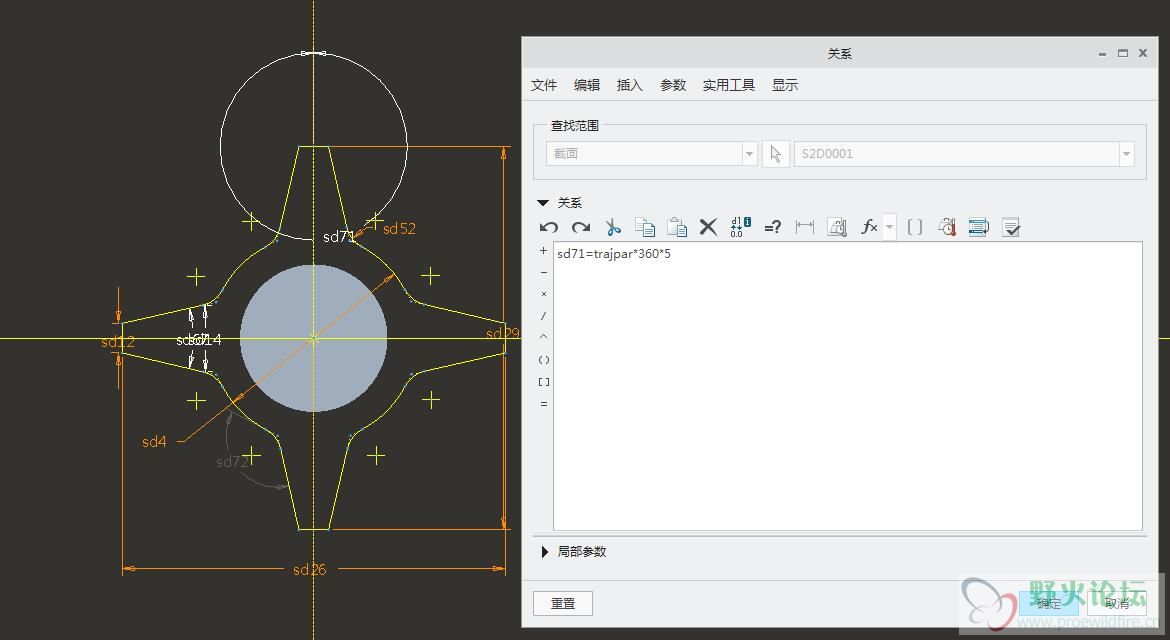Delete selected text with X icon
This screenshot has width=1170, height=640.
pos(708,227)
